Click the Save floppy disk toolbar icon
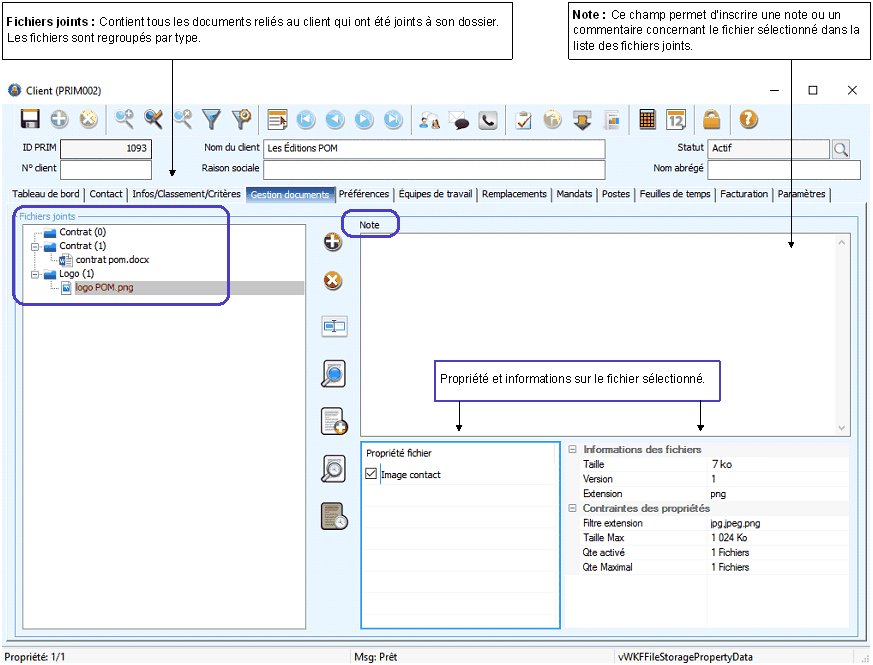 pyautogui.click(x=30, y=120)
